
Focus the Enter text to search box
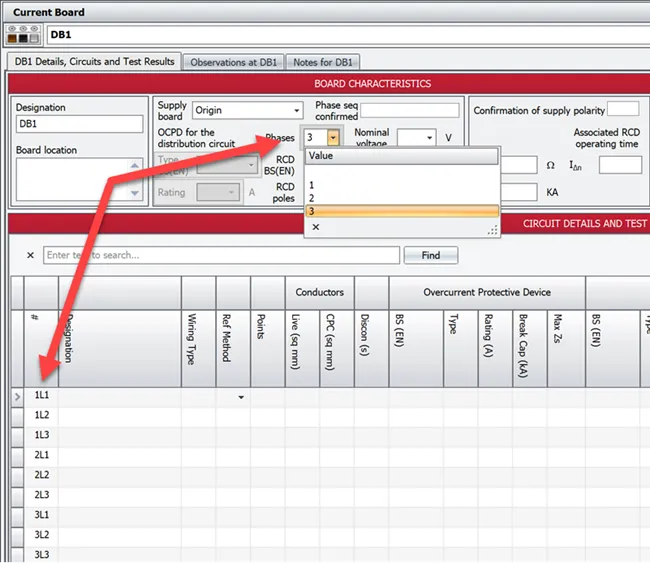222,256
